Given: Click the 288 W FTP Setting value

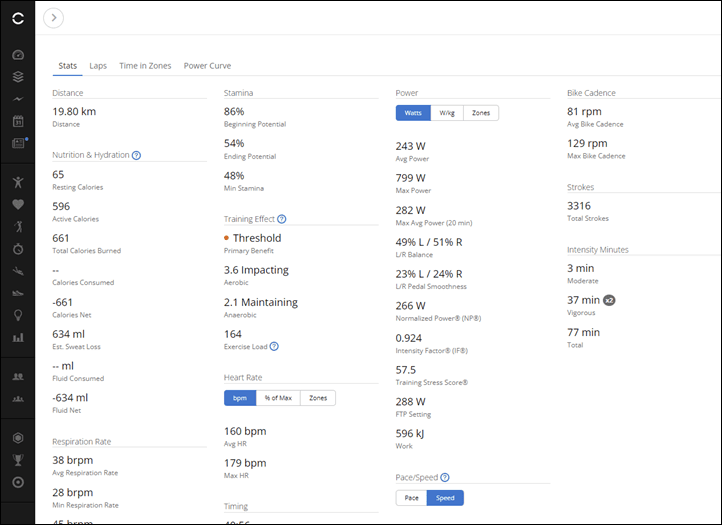Looking at the screenshot, I should [x=411, y=402].
